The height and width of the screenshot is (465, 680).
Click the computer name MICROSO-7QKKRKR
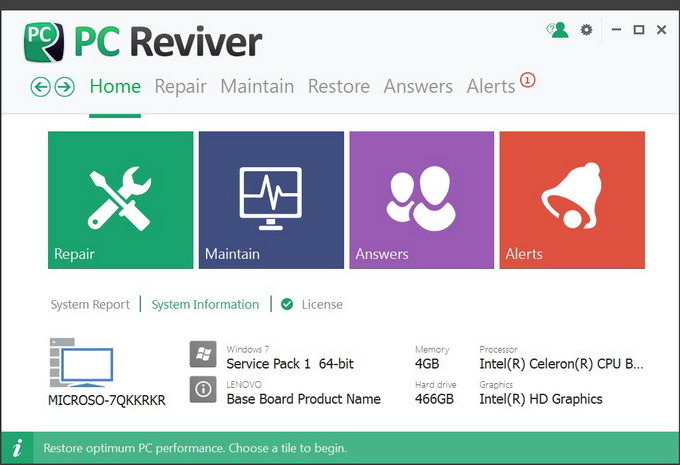coord(107,400)
